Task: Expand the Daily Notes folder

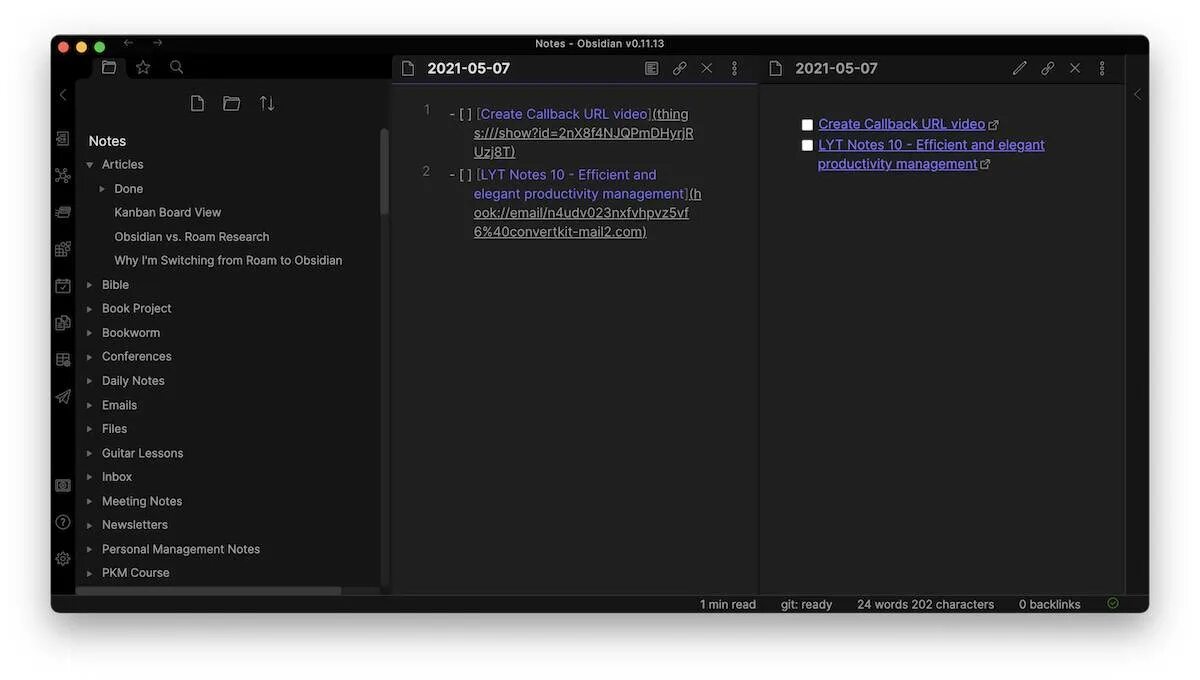Action: pyautogui.click(x=89, y=380)
